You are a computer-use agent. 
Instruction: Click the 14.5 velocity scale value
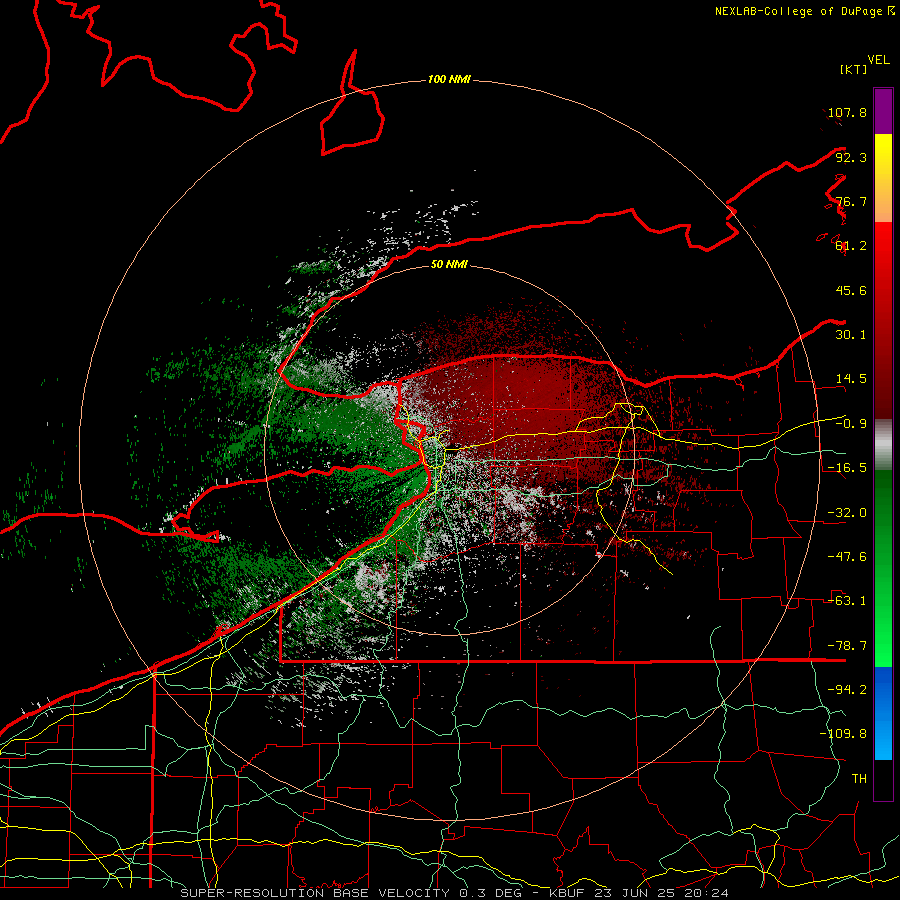(x=851, y=379)
